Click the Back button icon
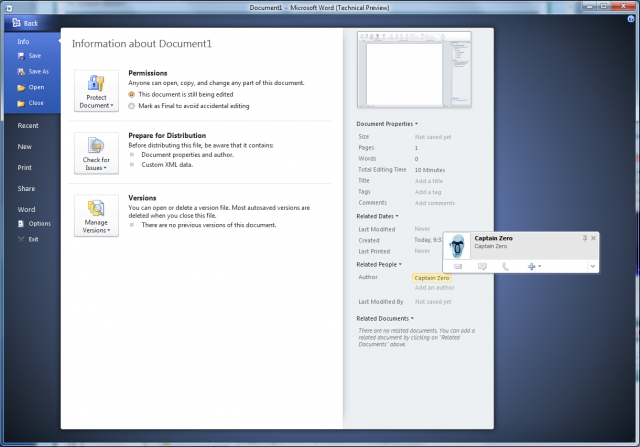 pos(16,23)
